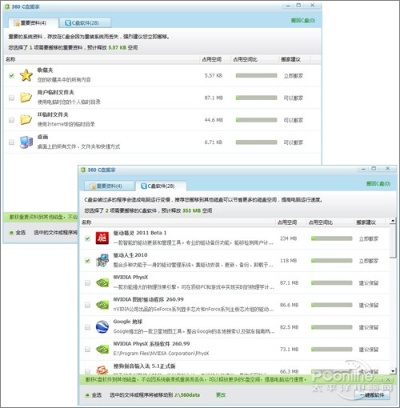400x408 pixels.
Task: Click NVIDIA icon in the 87.1 MB PhysX row
Action: (x=102, y=283)
